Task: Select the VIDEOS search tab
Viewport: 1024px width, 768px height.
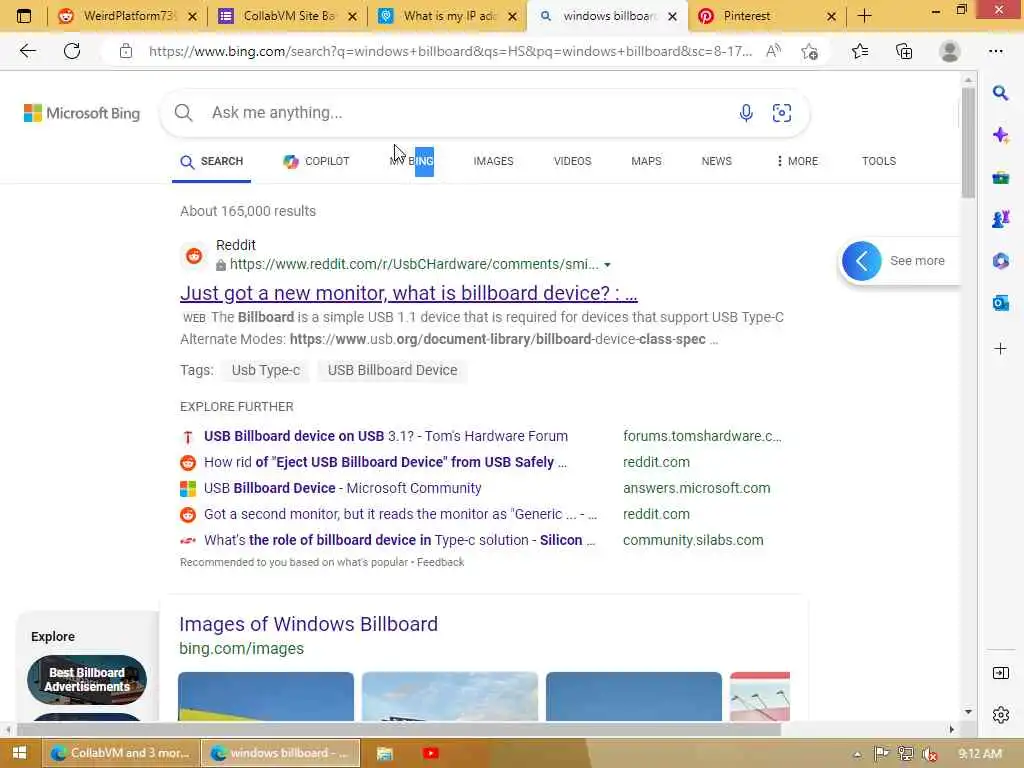Action: point(572,161)
